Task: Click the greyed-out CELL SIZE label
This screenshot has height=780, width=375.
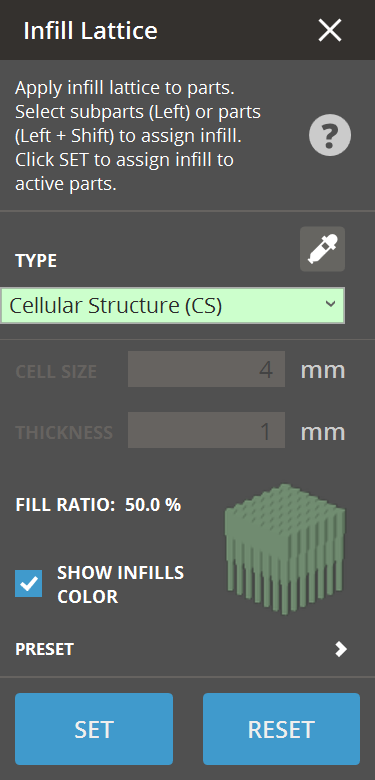Action: click(56, 372)
